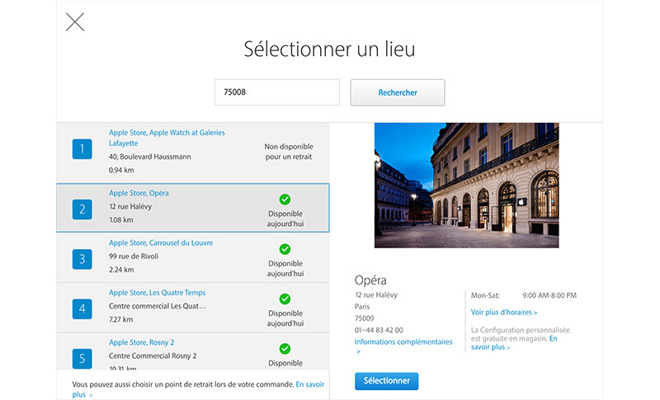Viewport: 660px width, 400px height.
Task: Click the 'Centre commercial Les Quat…' address
Action: [157, 306]
